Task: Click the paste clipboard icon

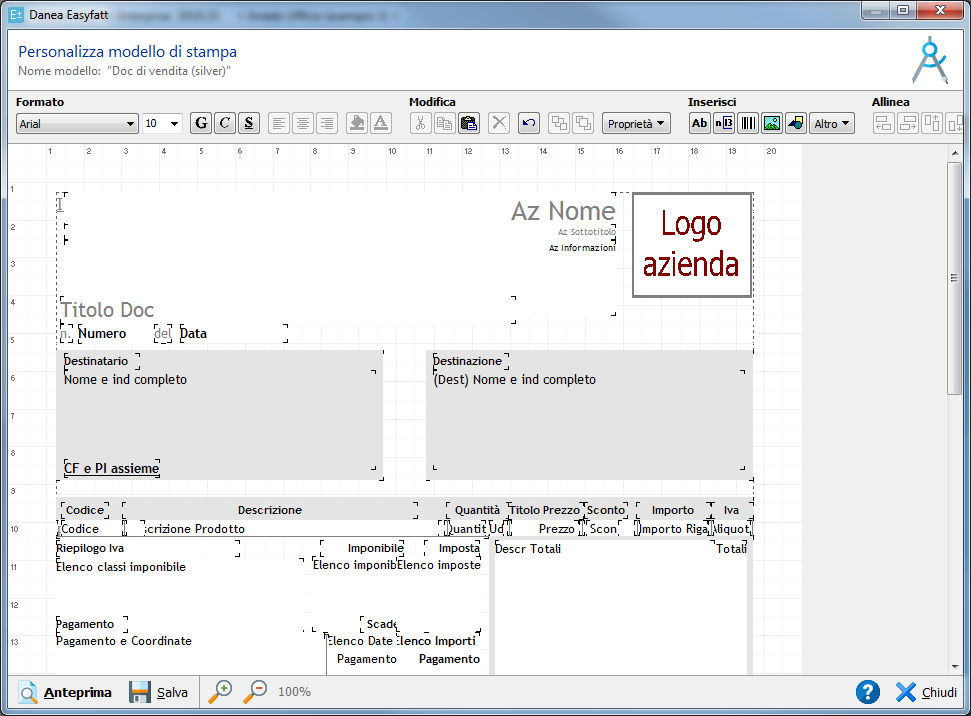Action: pos(468,123)
